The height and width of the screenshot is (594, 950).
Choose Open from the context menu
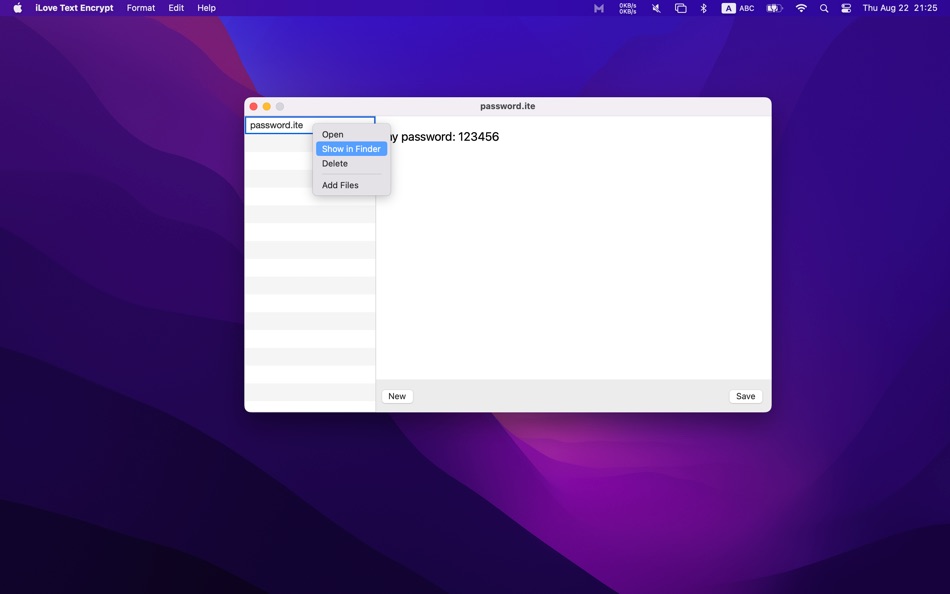(333, 134)
